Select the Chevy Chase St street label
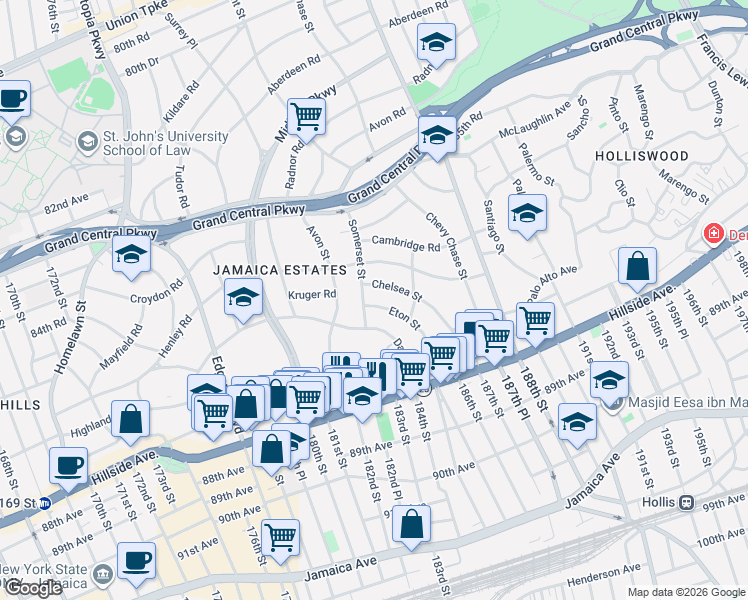Image resolution: width=748 pixels, height=600 pixels. point(446,246)
